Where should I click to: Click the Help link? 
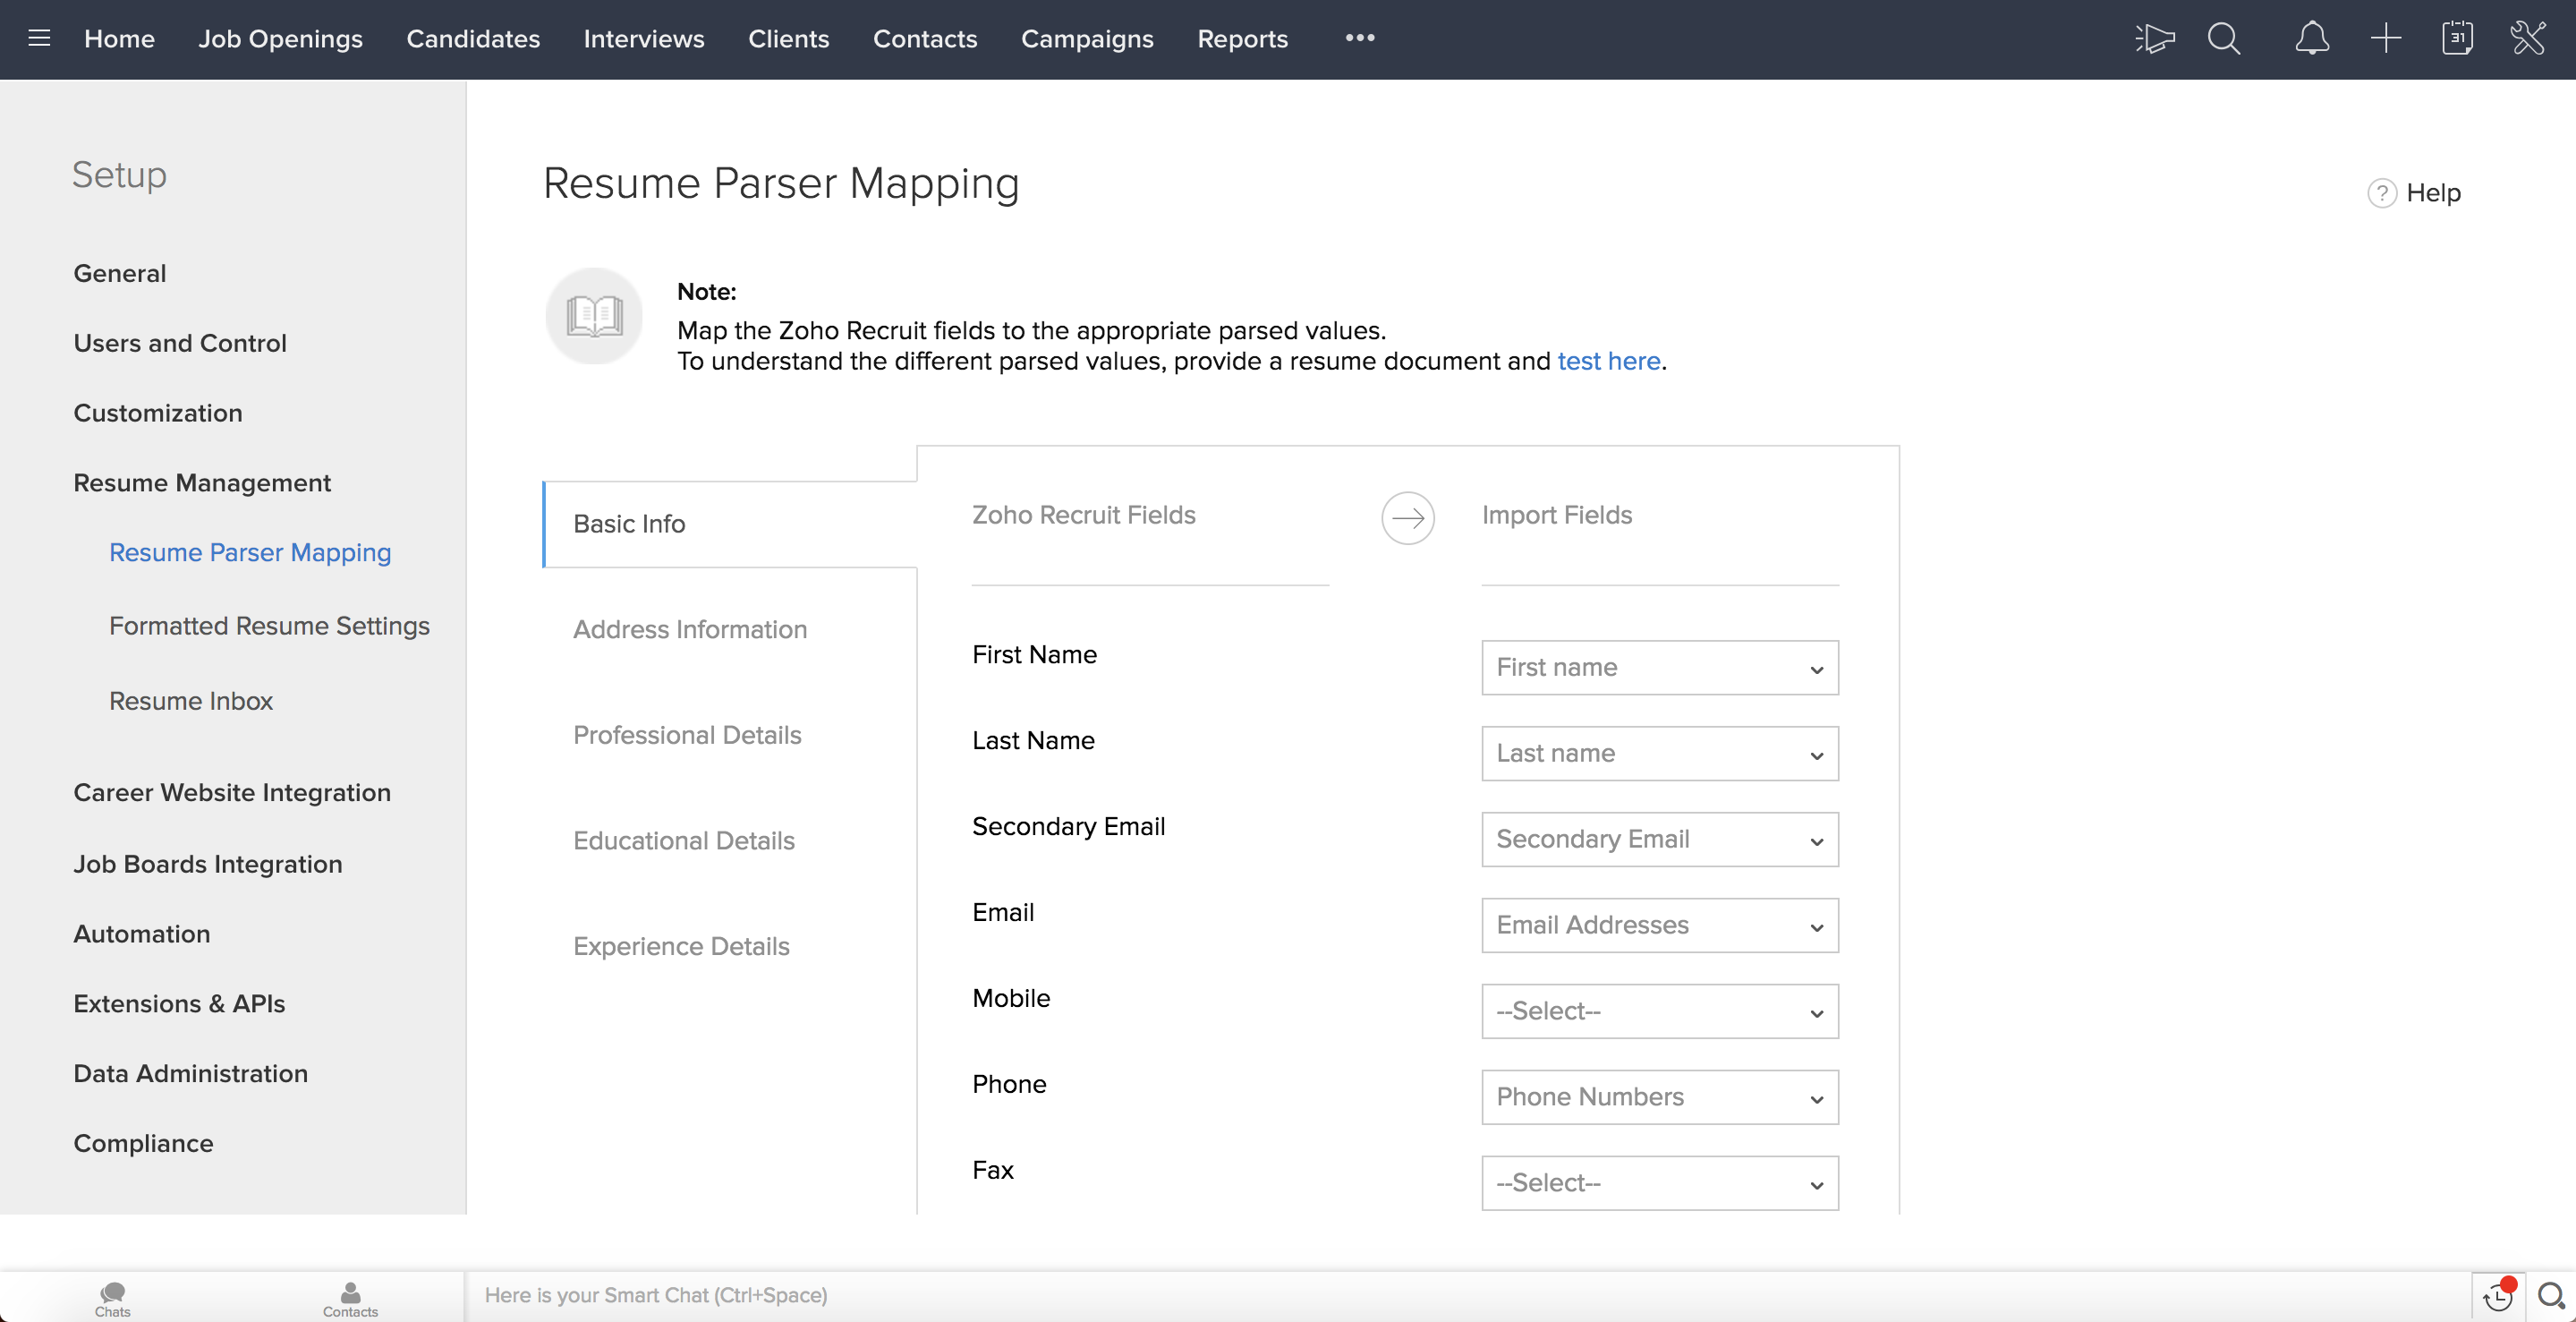(2432, 192)
